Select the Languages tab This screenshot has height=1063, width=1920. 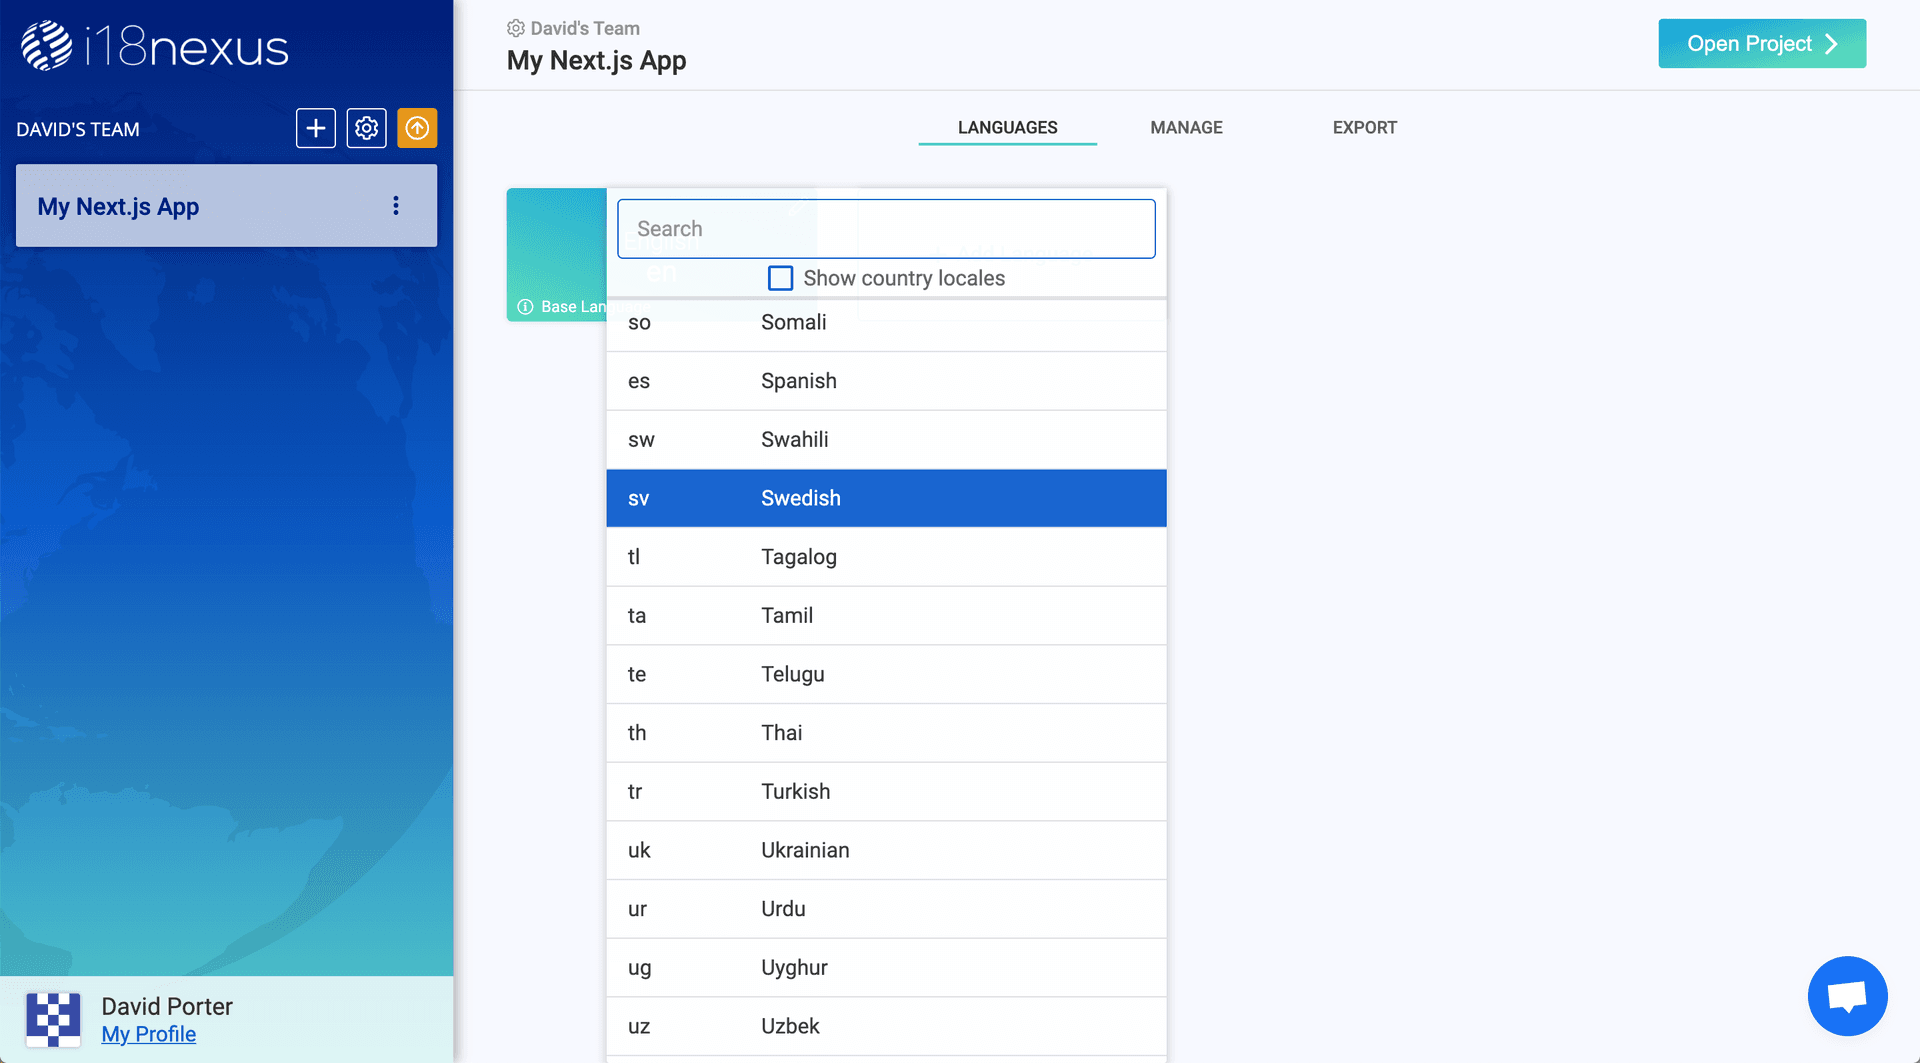(1007, 128)
